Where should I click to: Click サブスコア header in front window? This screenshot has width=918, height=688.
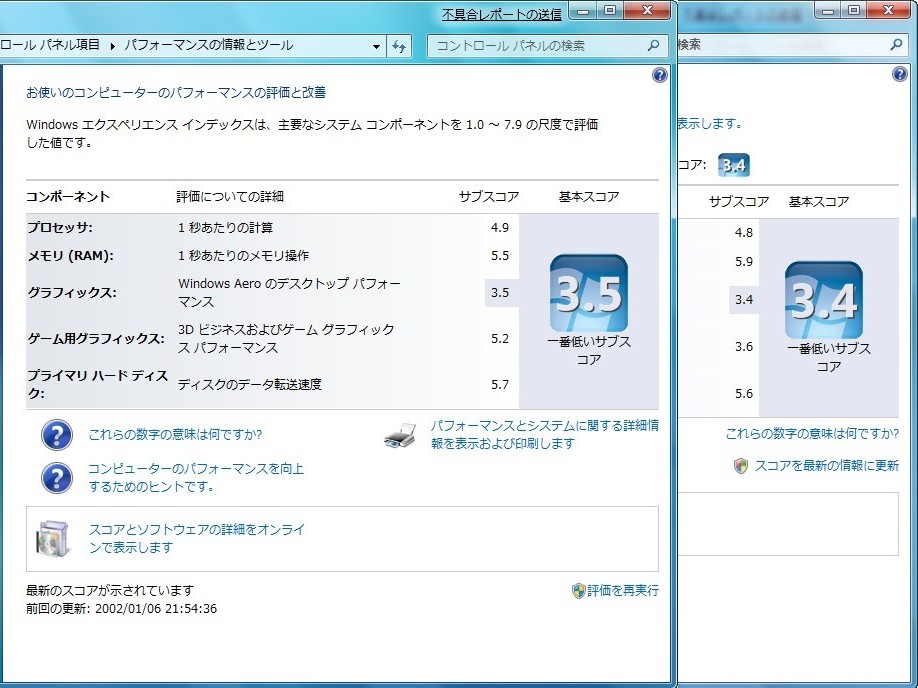(x=489, y=197)
